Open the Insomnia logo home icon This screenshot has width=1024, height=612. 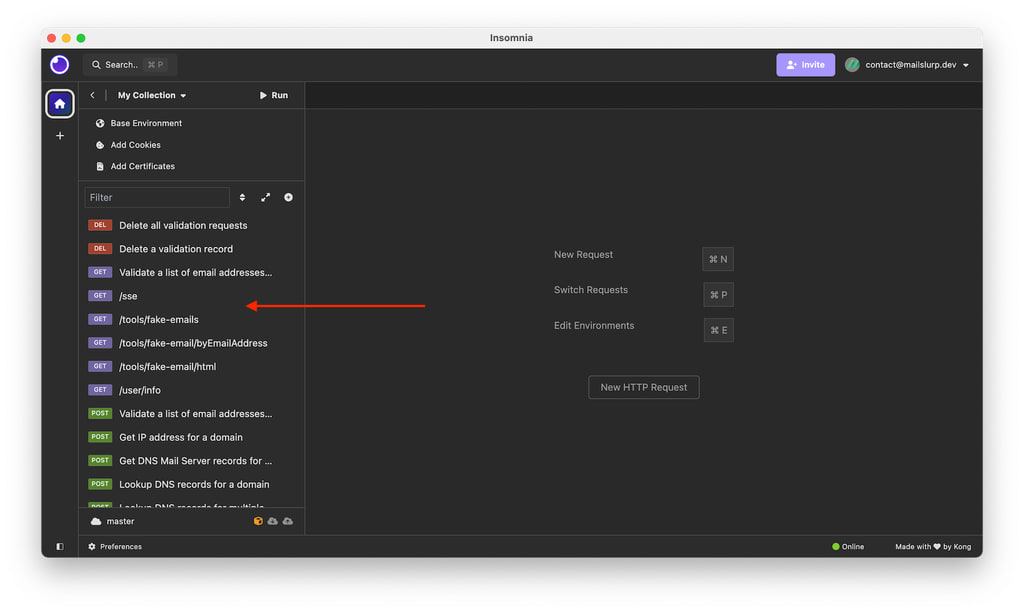[x=59, y=65]
